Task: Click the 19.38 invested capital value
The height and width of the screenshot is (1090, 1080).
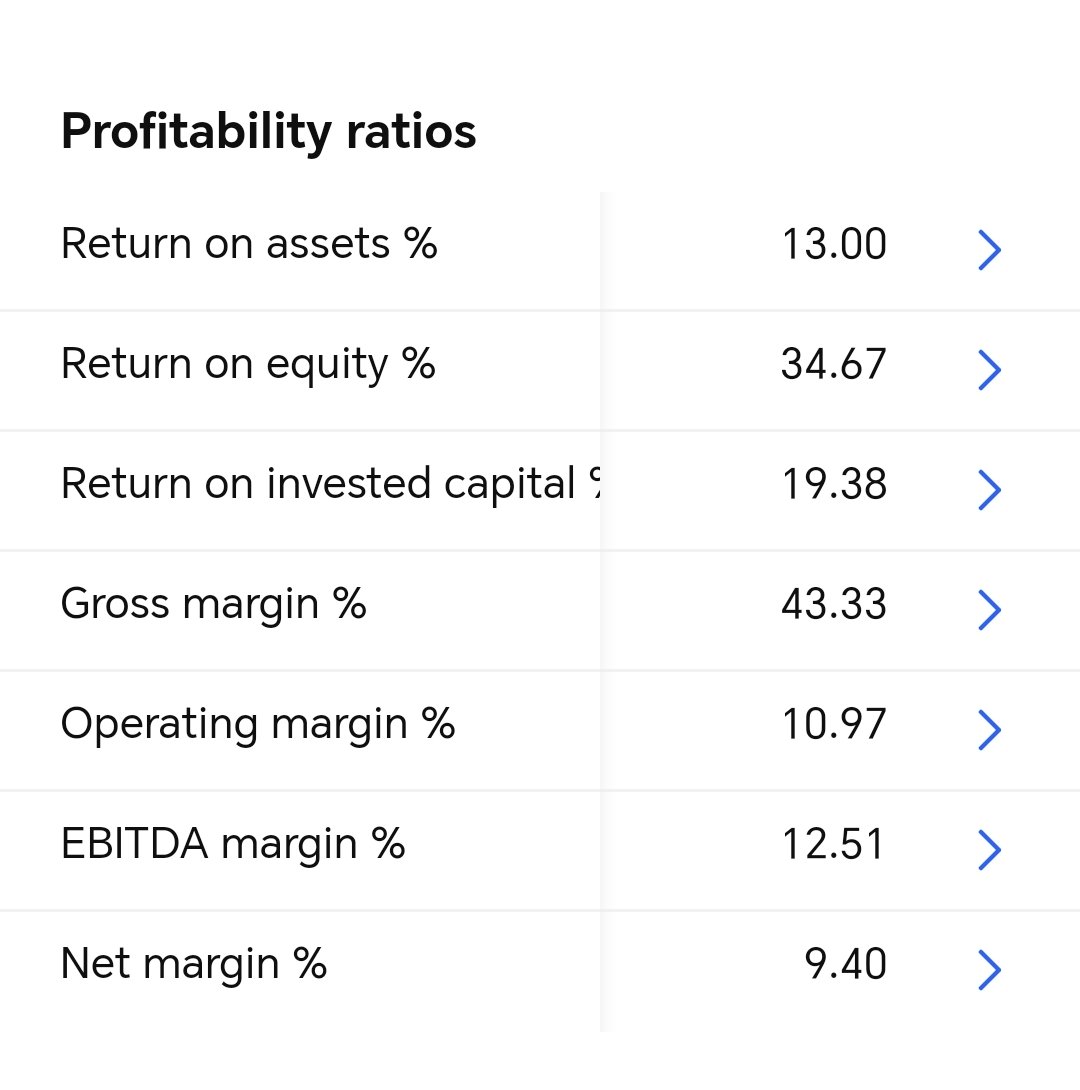Action: point(834,485)
